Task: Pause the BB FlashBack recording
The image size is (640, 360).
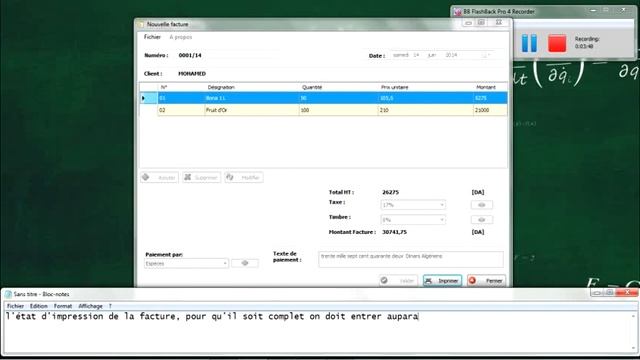Action: pos(529,43)
